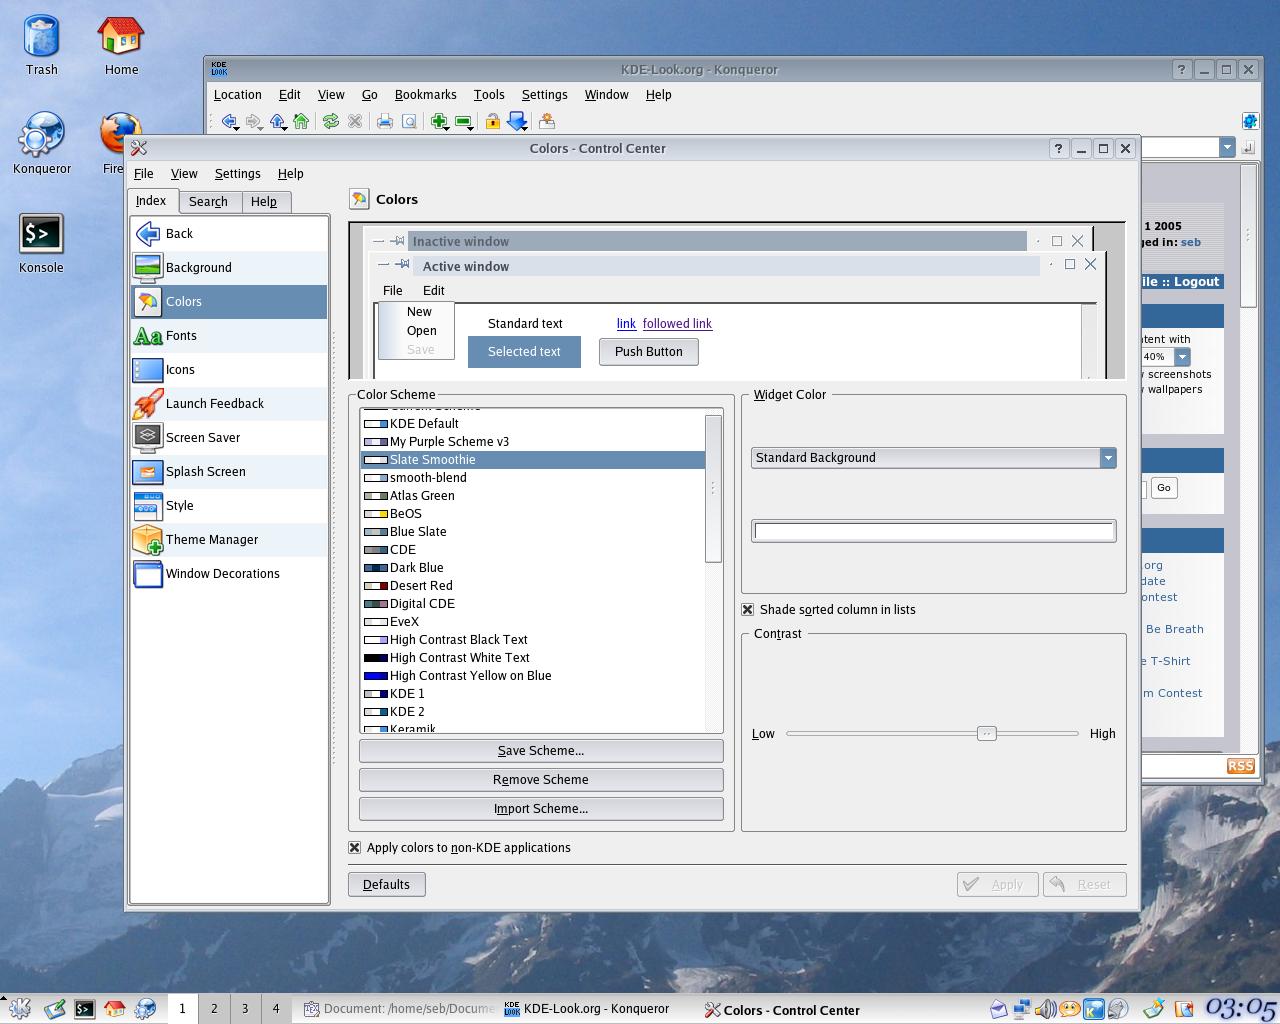Select Desert Red color scheme
This screenshot has width=1280, height=1024.
pos(532,586)
